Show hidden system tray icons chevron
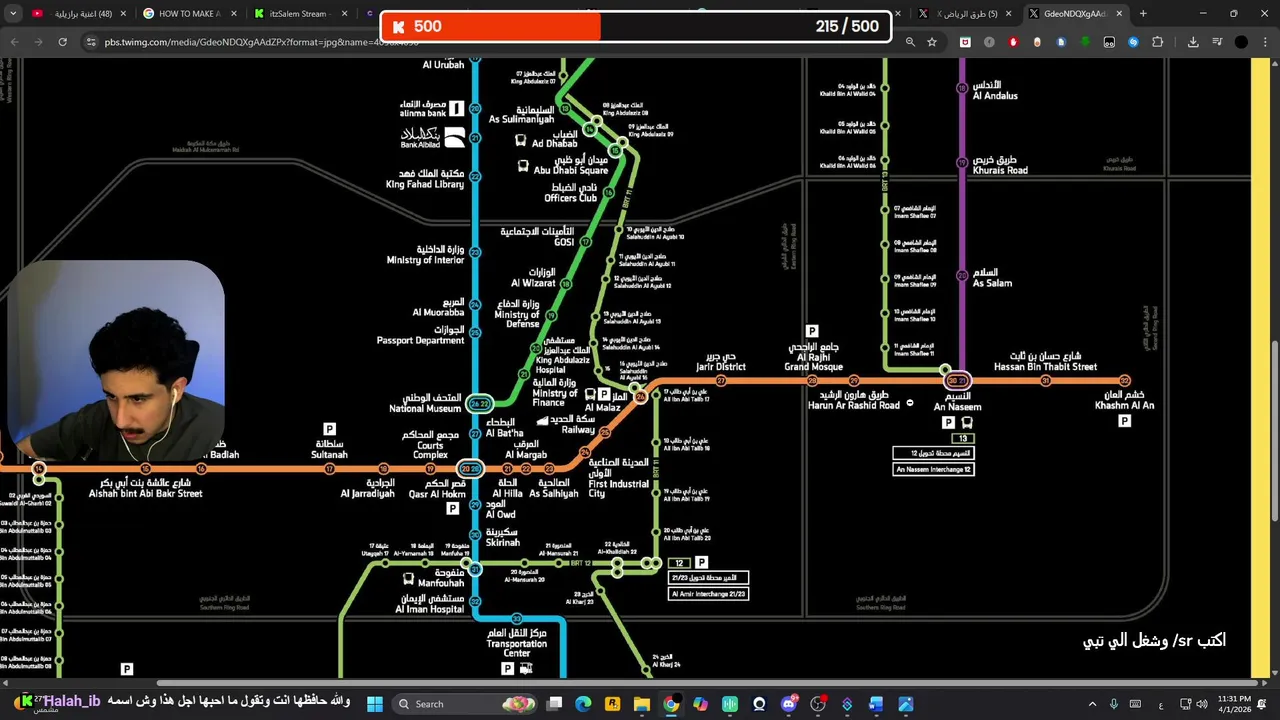 click(1092, 704)
